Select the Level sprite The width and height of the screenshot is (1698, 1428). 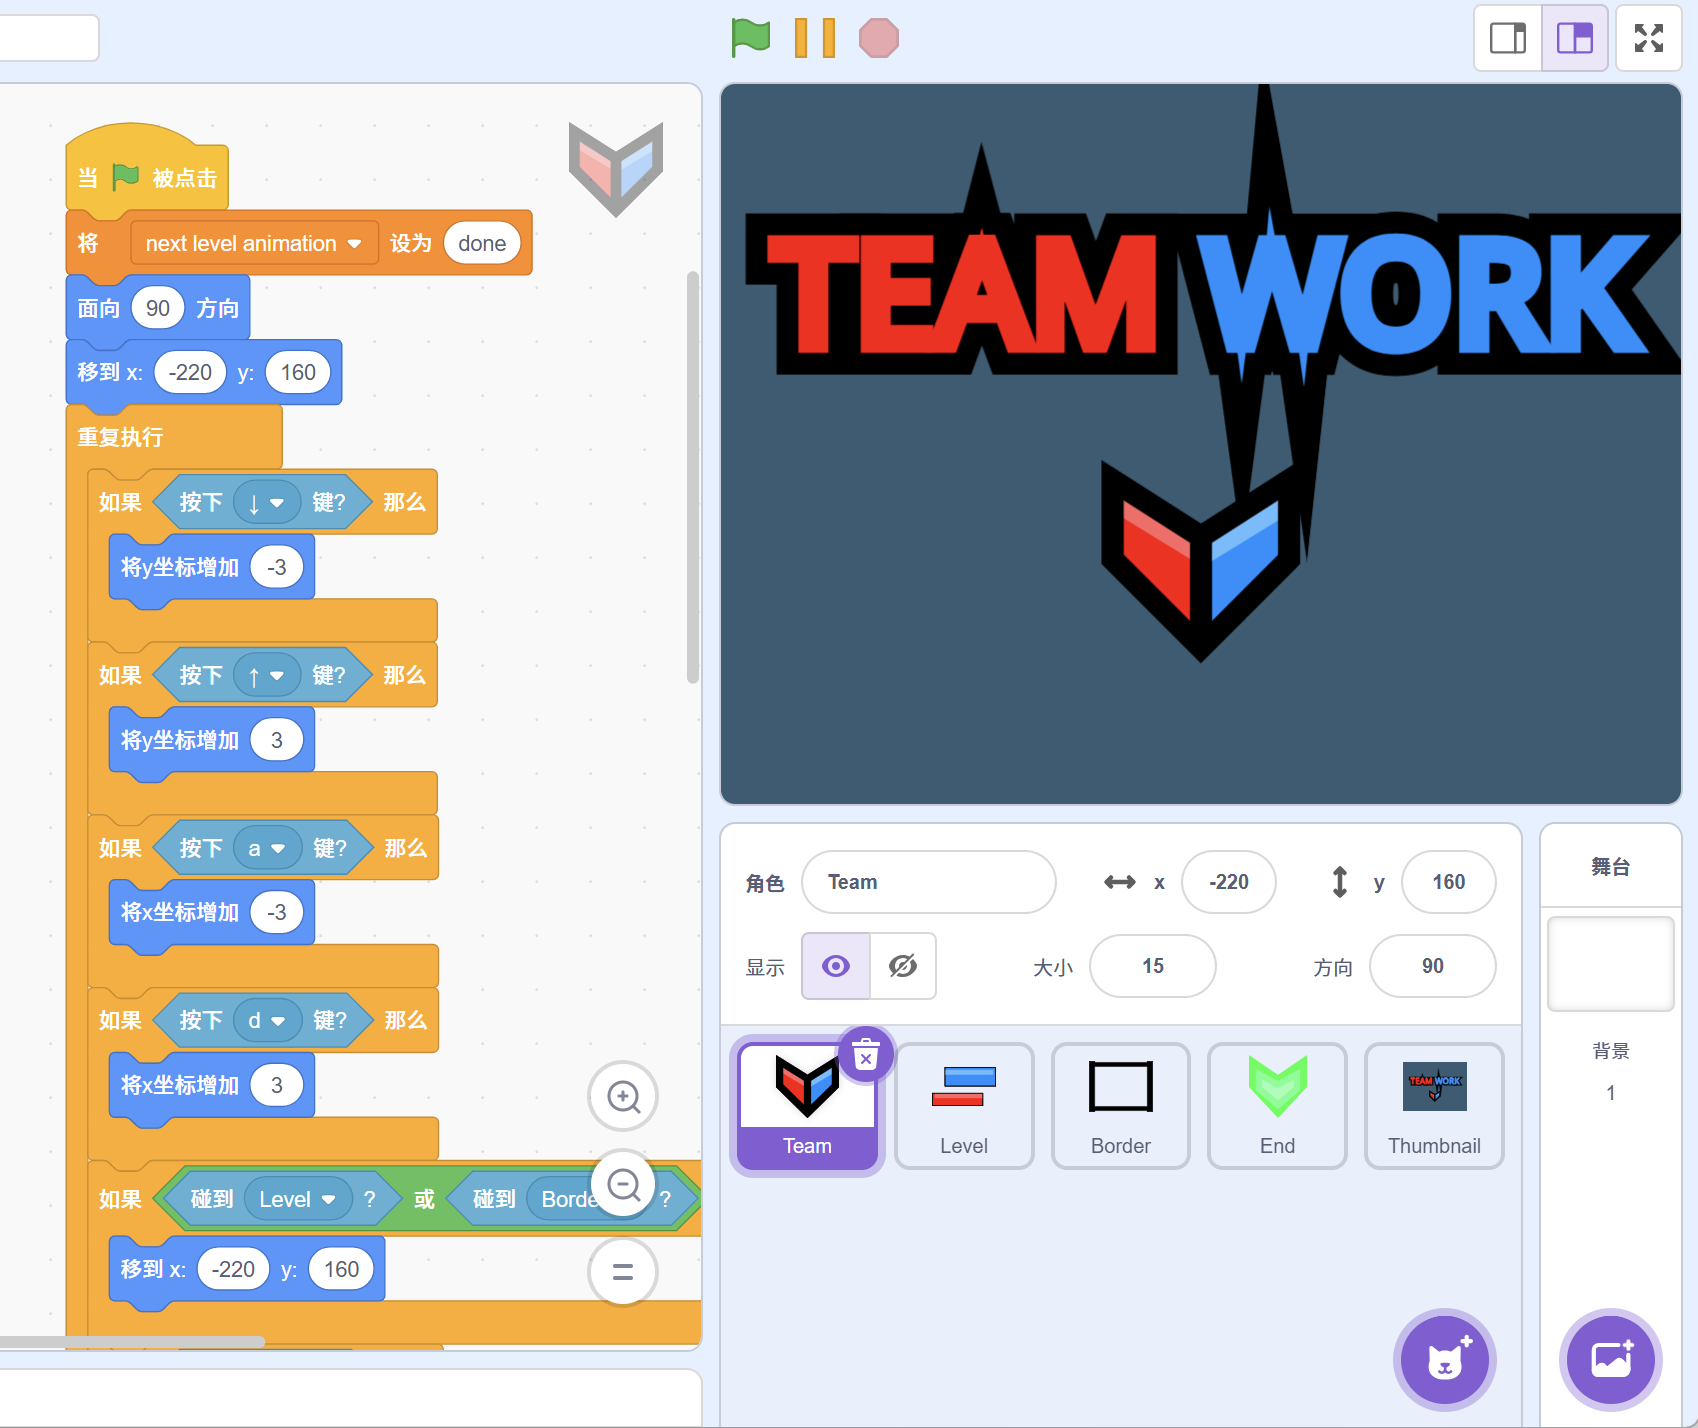coord(963,1105)
